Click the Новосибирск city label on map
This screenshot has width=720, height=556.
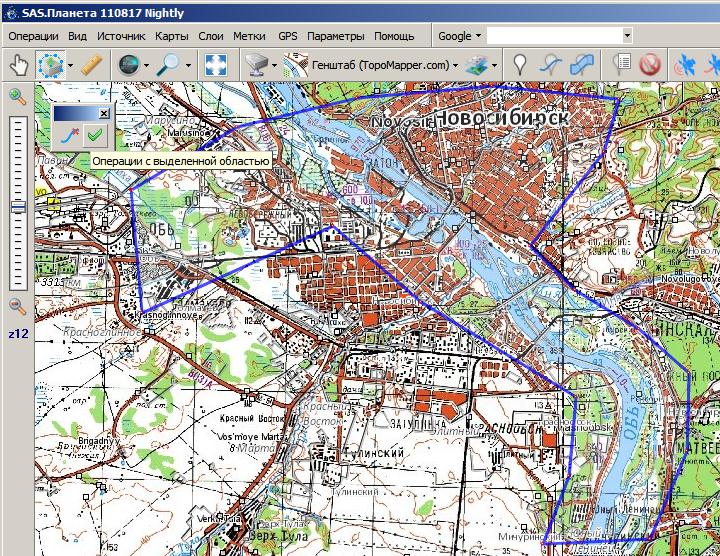[501, 118]
